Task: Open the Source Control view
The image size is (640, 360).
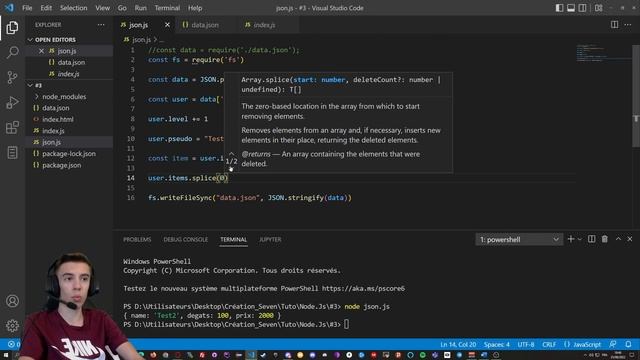Action: tap(12, 77)
